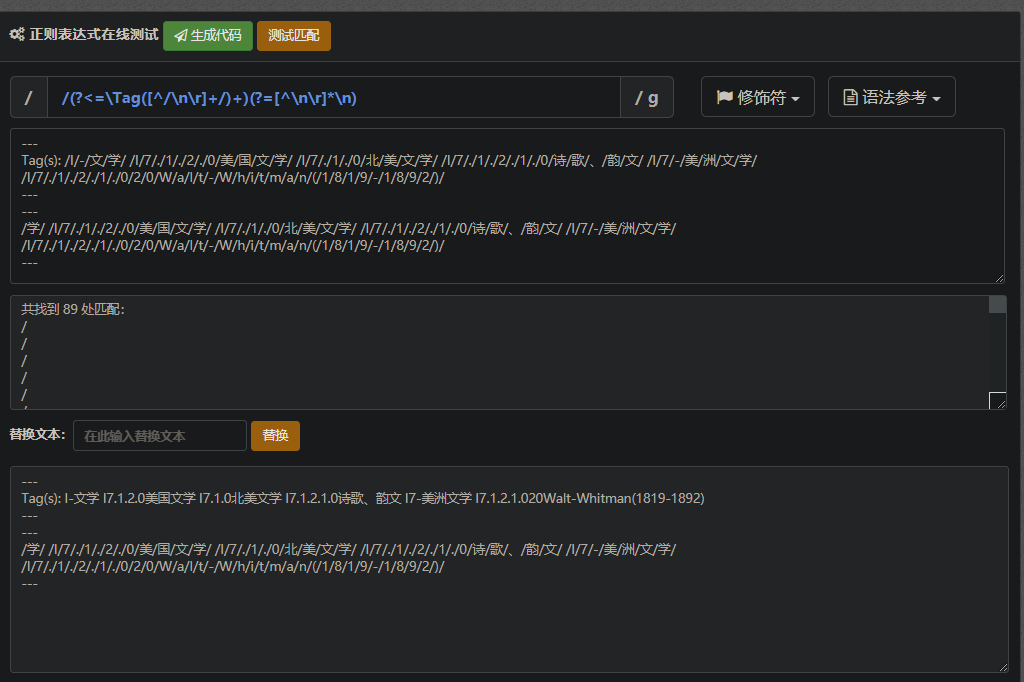Click the "/ g" flags suffix box
The width and height of the screenshot is (1024, 682).
(647, 98)
